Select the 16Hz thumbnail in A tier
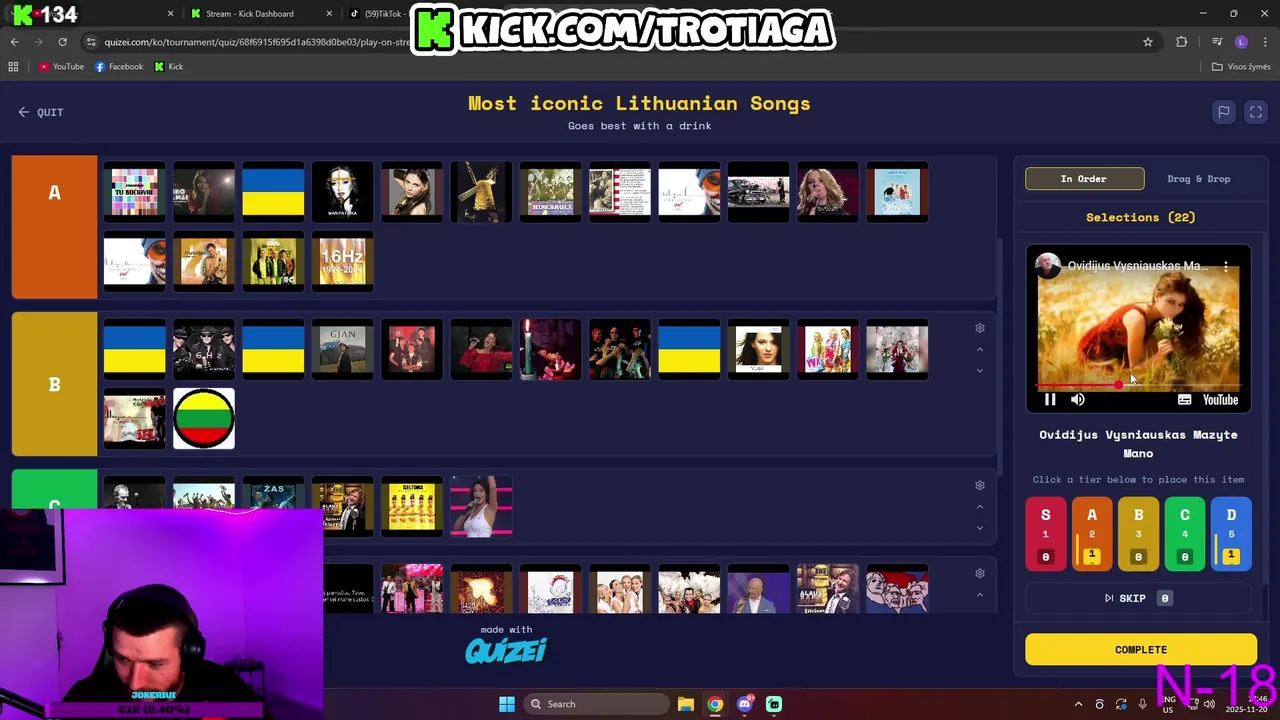Viewport: 1280px width, 720px height. click(x=342, y=261)
